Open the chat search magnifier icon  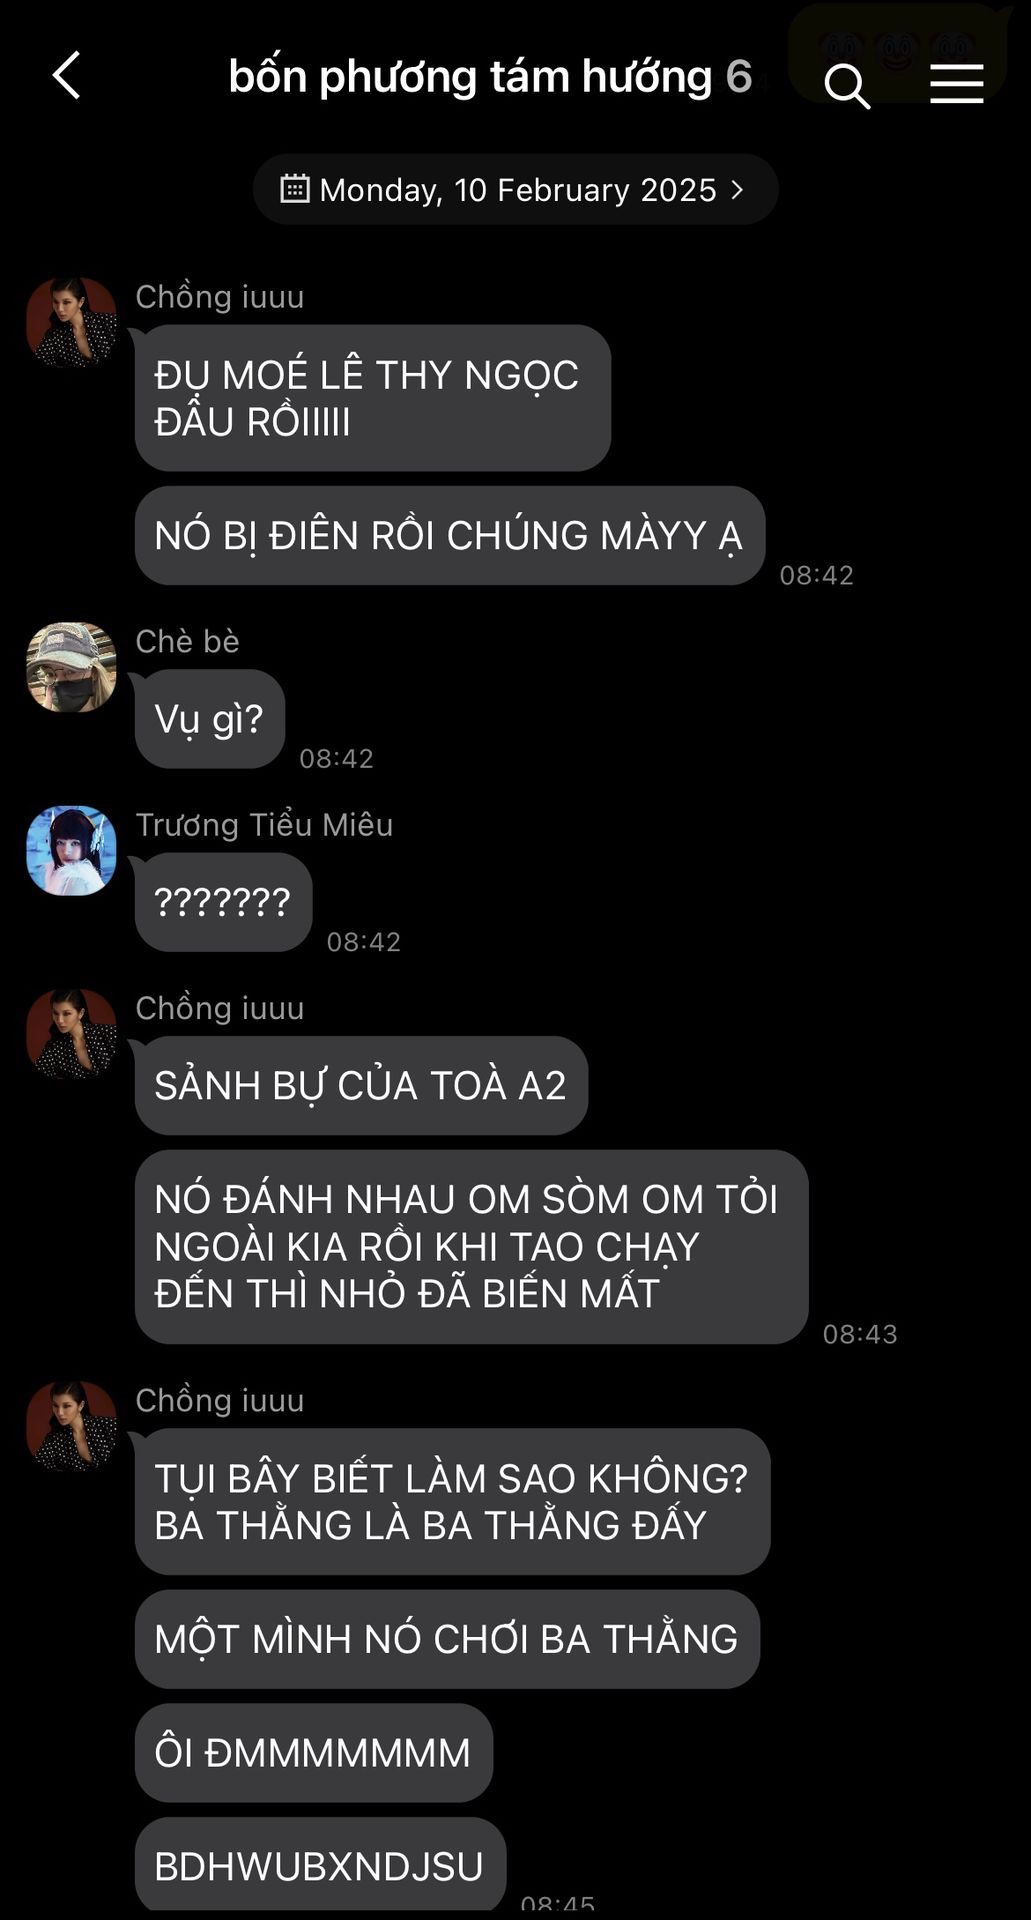[x=847, y=86]
